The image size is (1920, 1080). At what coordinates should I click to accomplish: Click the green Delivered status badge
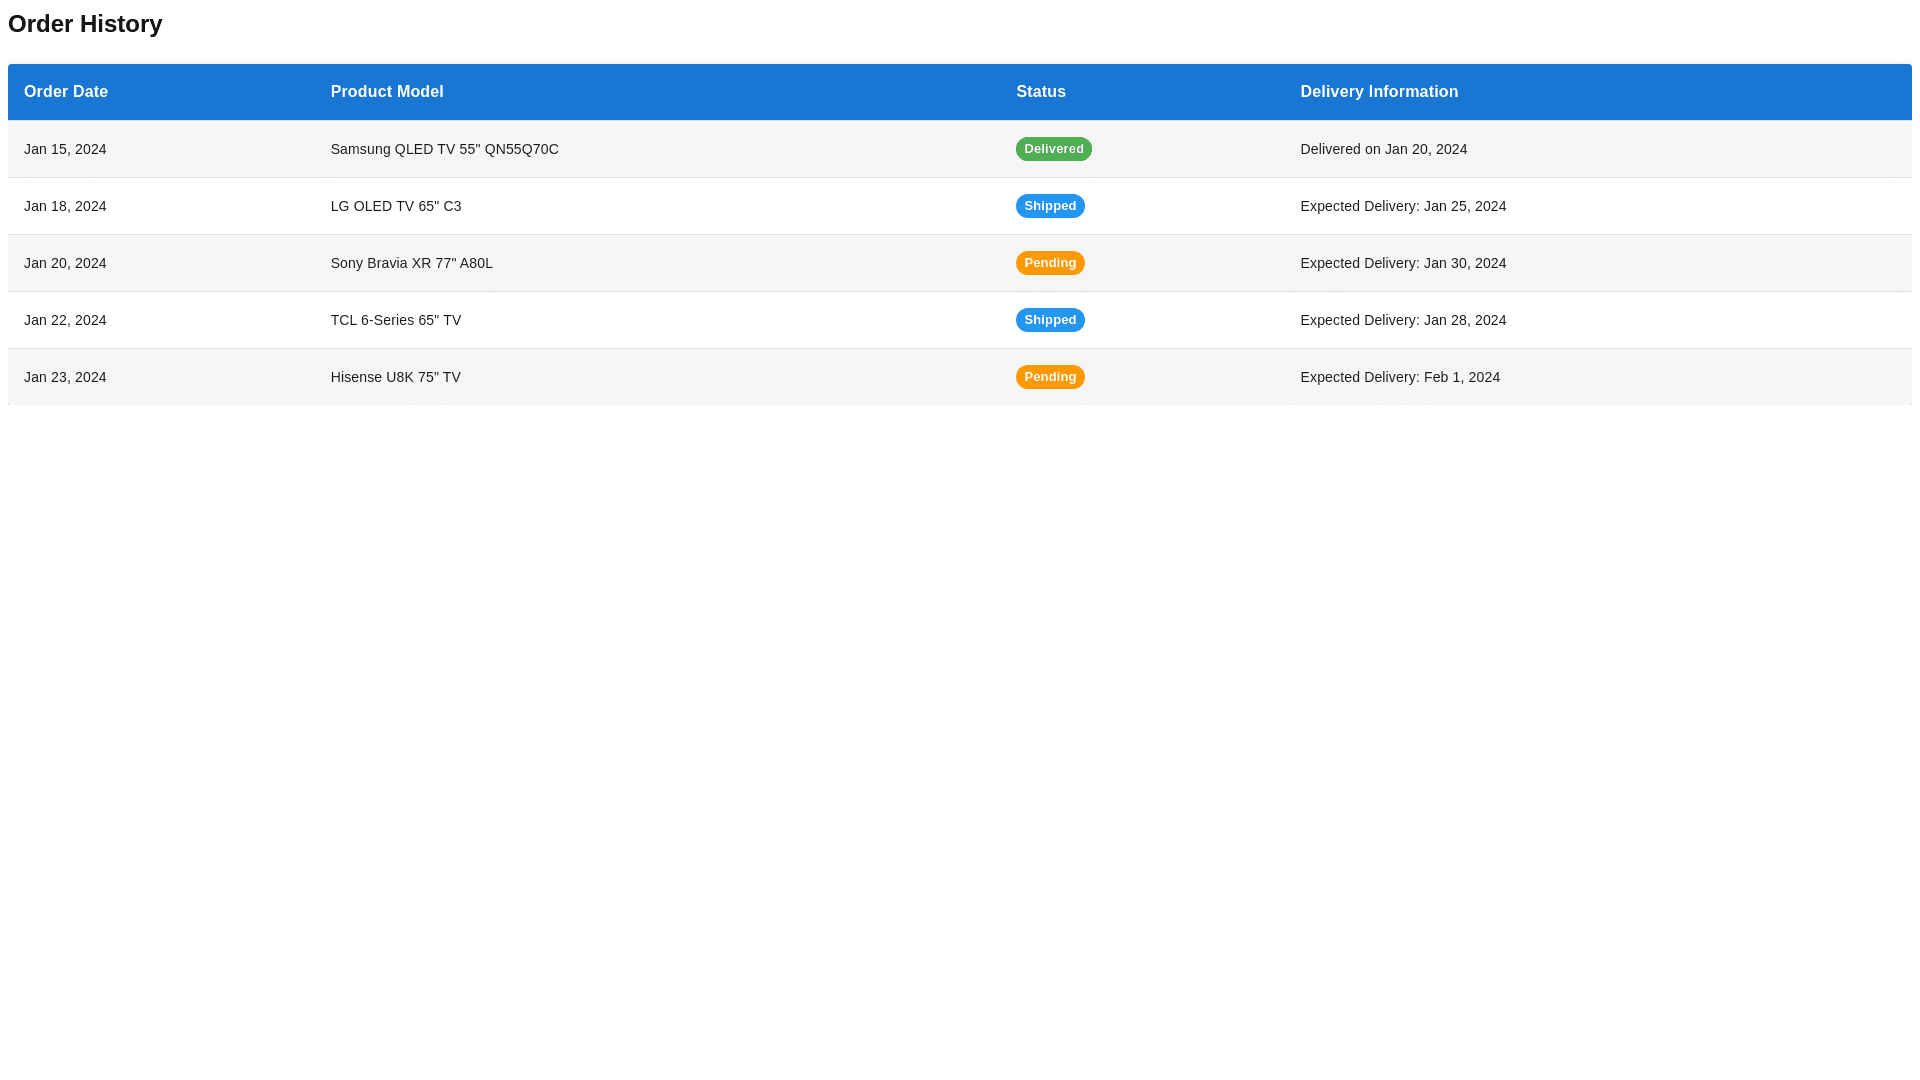[1053, 149]
